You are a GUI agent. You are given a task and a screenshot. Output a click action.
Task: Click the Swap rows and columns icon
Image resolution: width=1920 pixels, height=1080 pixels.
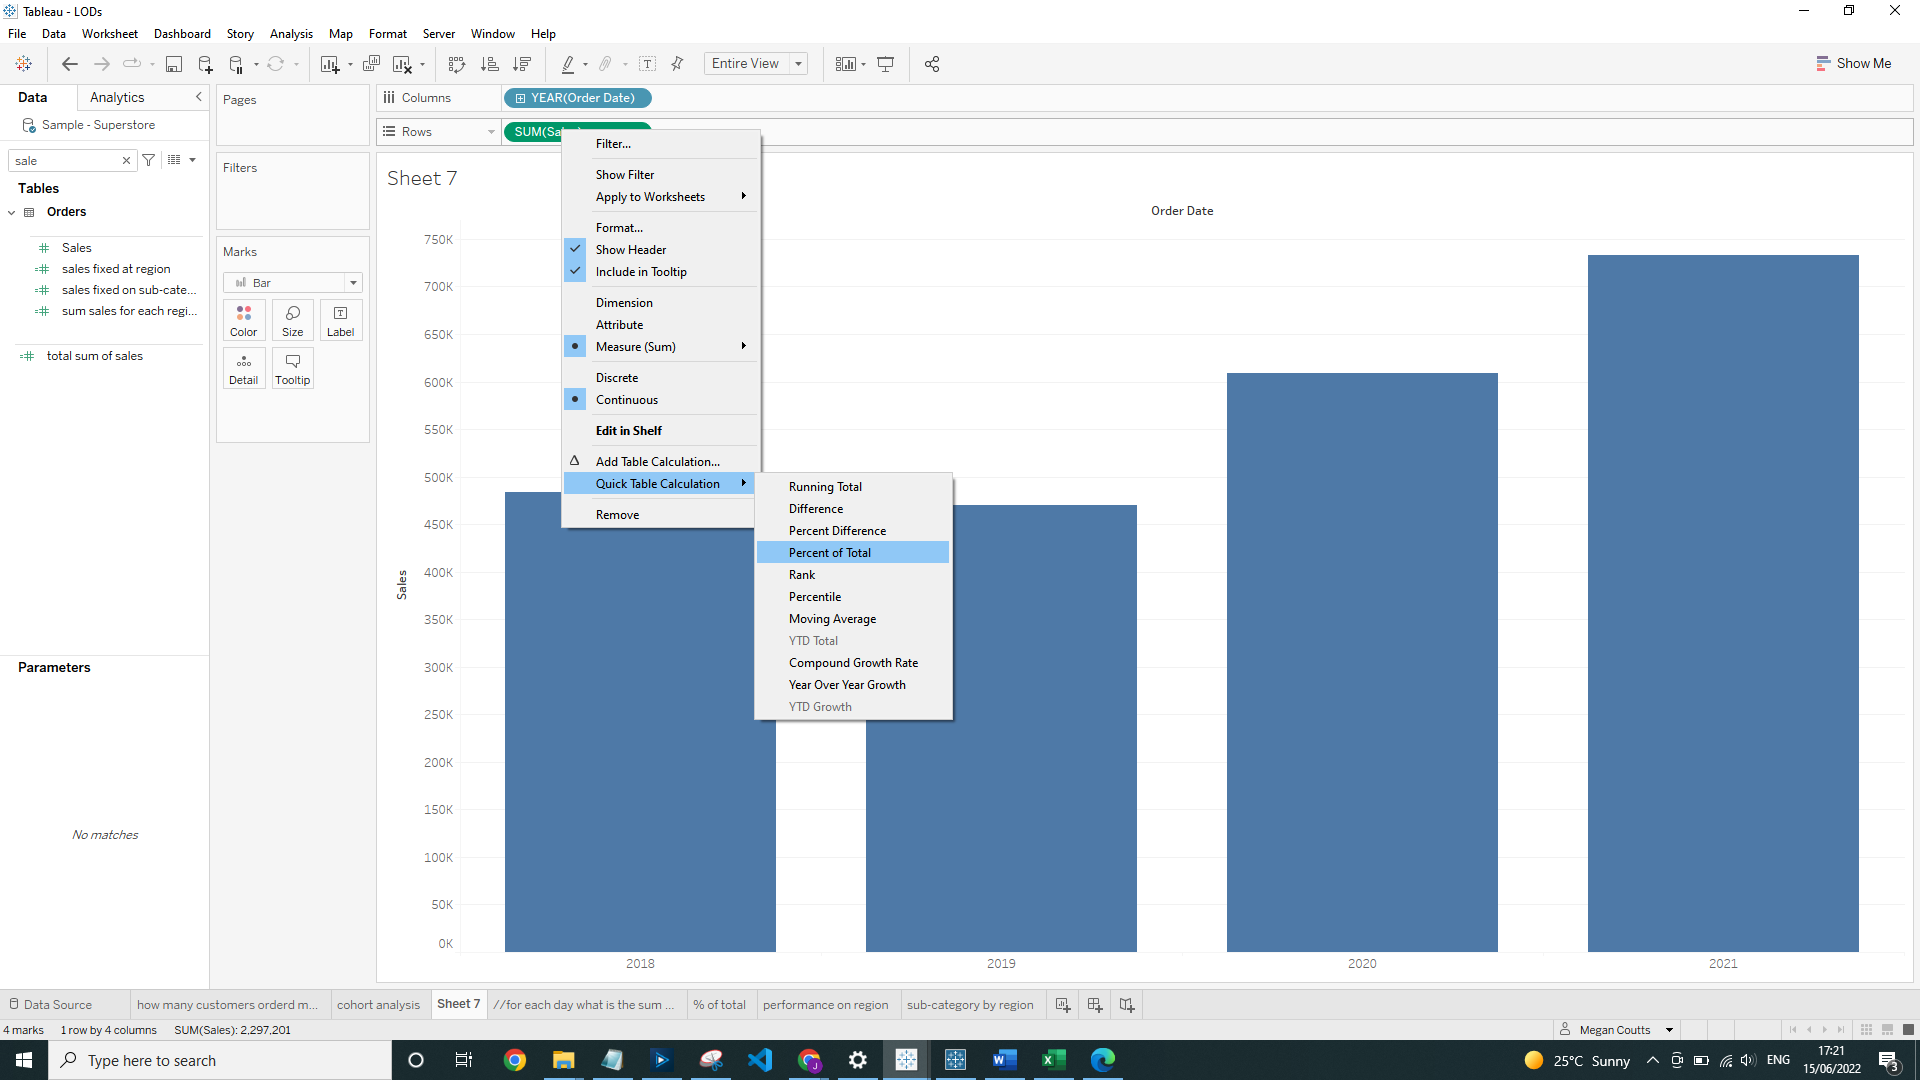[x=457, y=64]
